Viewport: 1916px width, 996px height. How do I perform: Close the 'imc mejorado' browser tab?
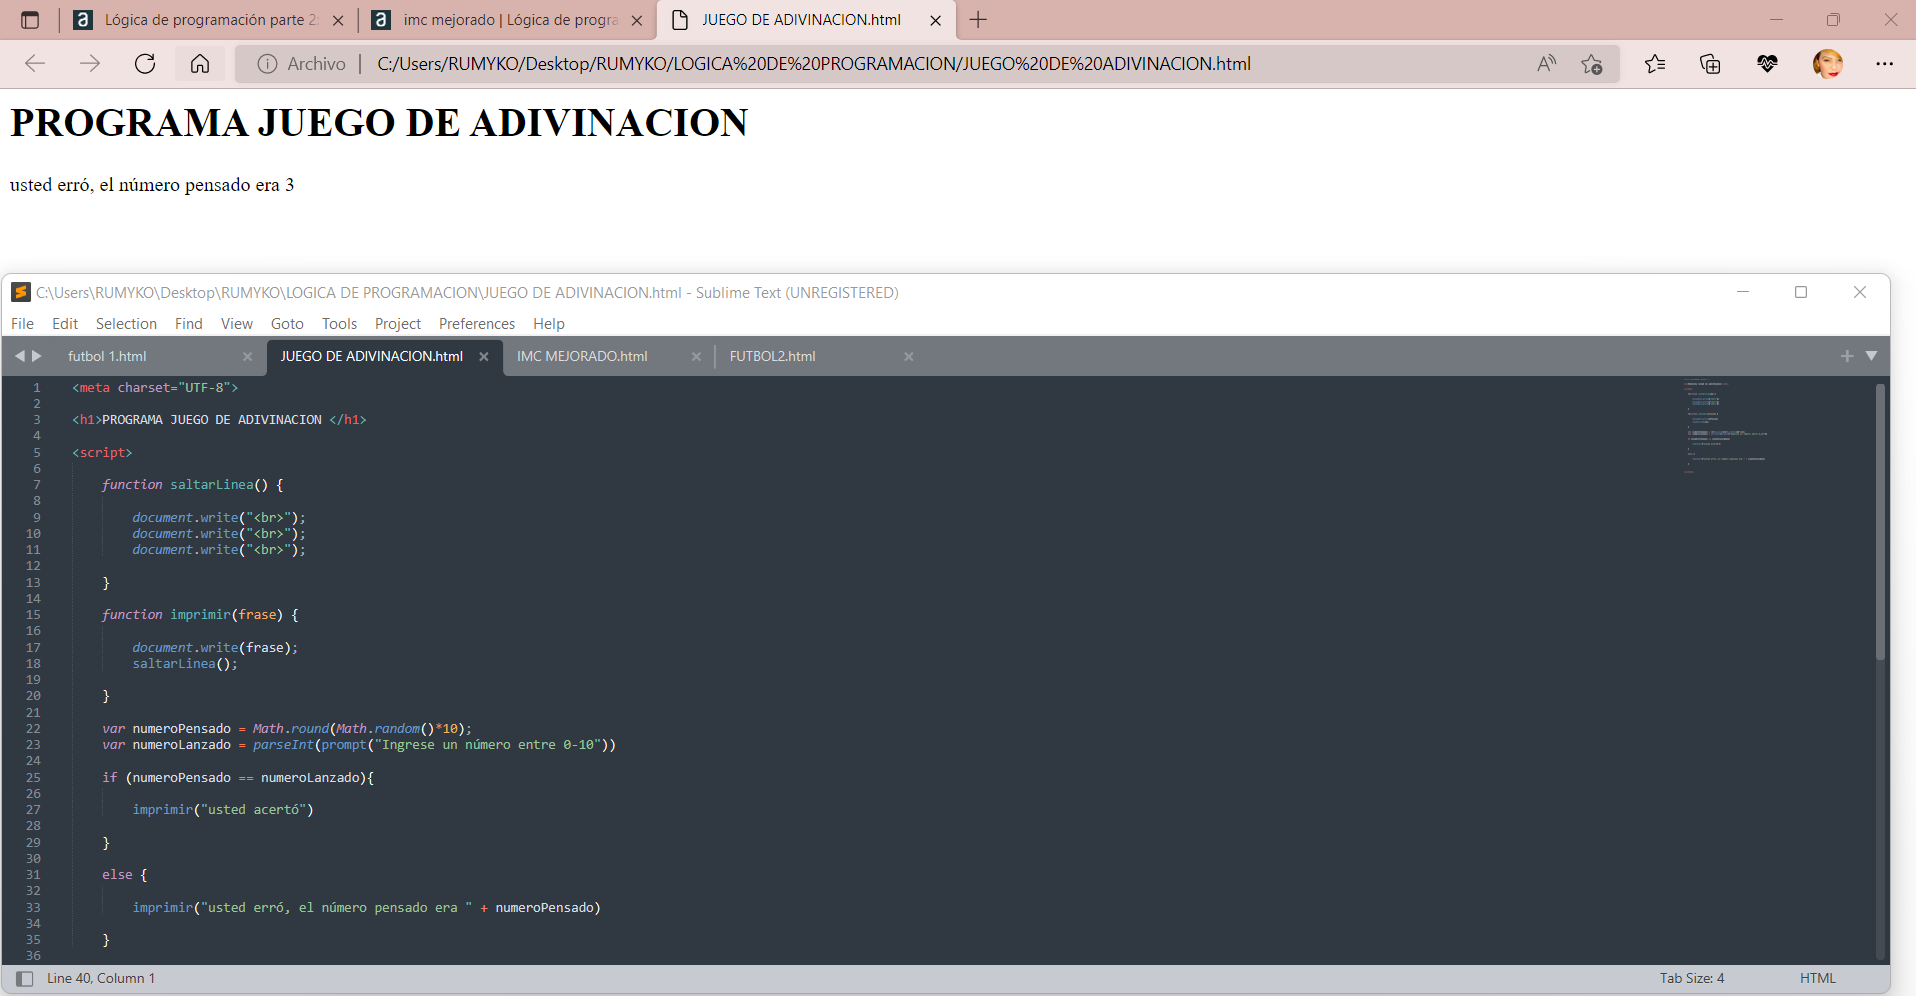[637, 20]
